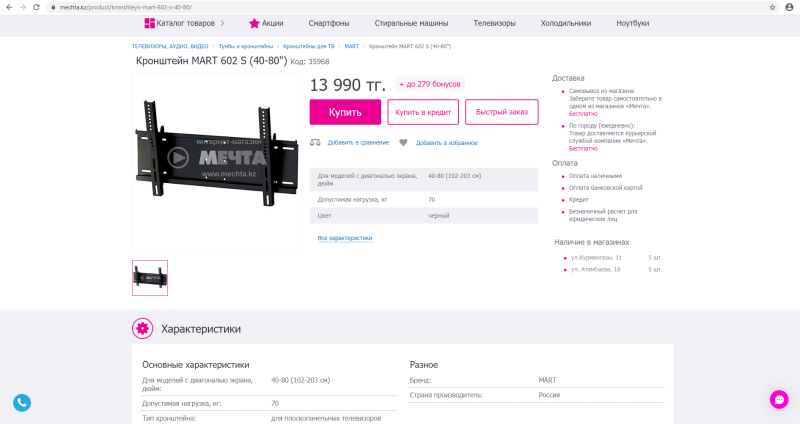800x424 pixels.
Task: Click the Акции star icon
Action: click(x=254, y=23)
